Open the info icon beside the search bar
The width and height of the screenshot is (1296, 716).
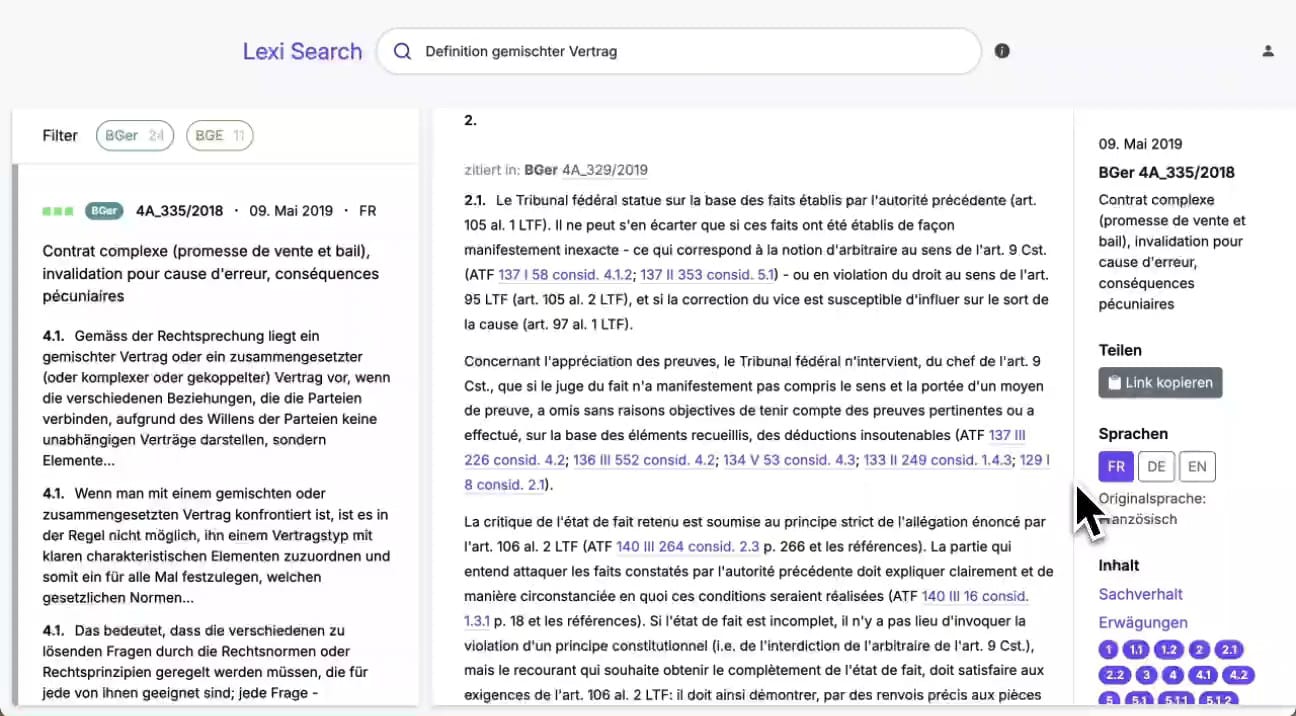click(1002, 51)
